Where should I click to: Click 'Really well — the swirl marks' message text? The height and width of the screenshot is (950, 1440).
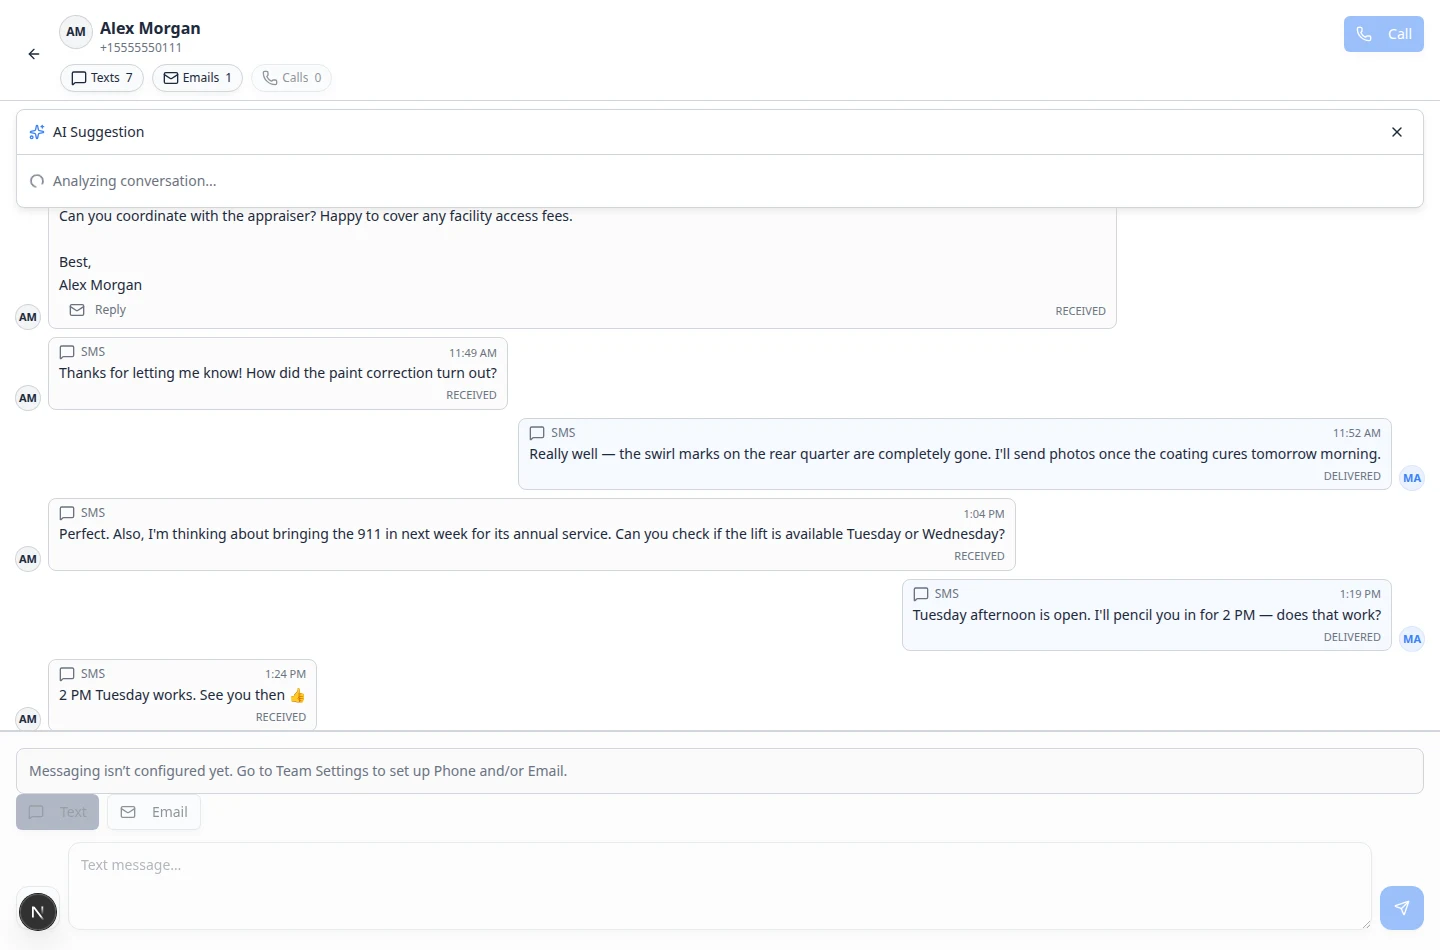pos(955,454)
